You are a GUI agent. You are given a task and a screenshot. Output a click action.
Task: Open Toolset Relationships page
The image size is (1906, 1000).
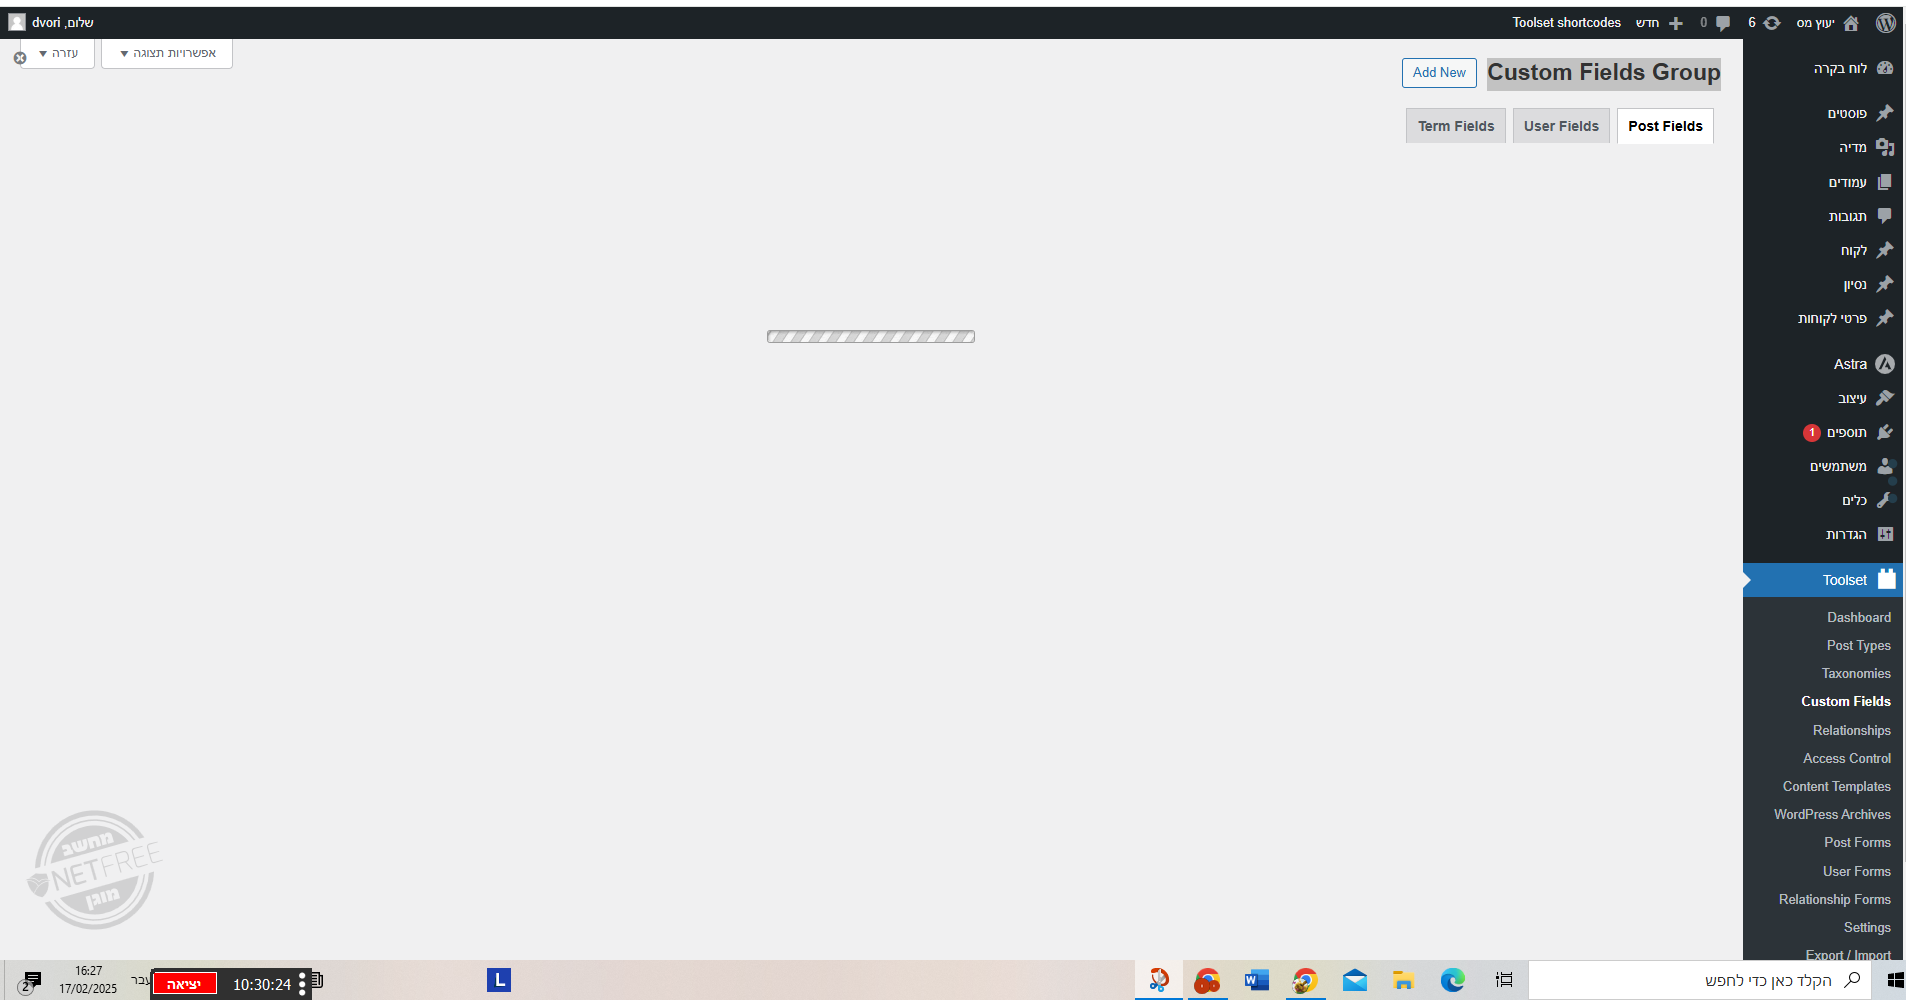point(1851,730)
